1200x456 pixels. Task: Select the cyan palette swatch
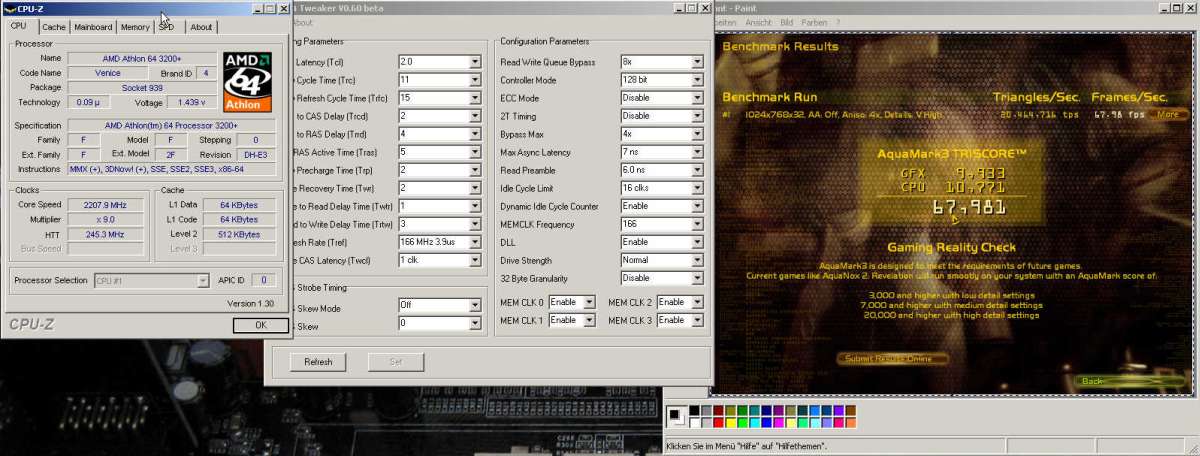pyautogui.click(x=755, y=423)
